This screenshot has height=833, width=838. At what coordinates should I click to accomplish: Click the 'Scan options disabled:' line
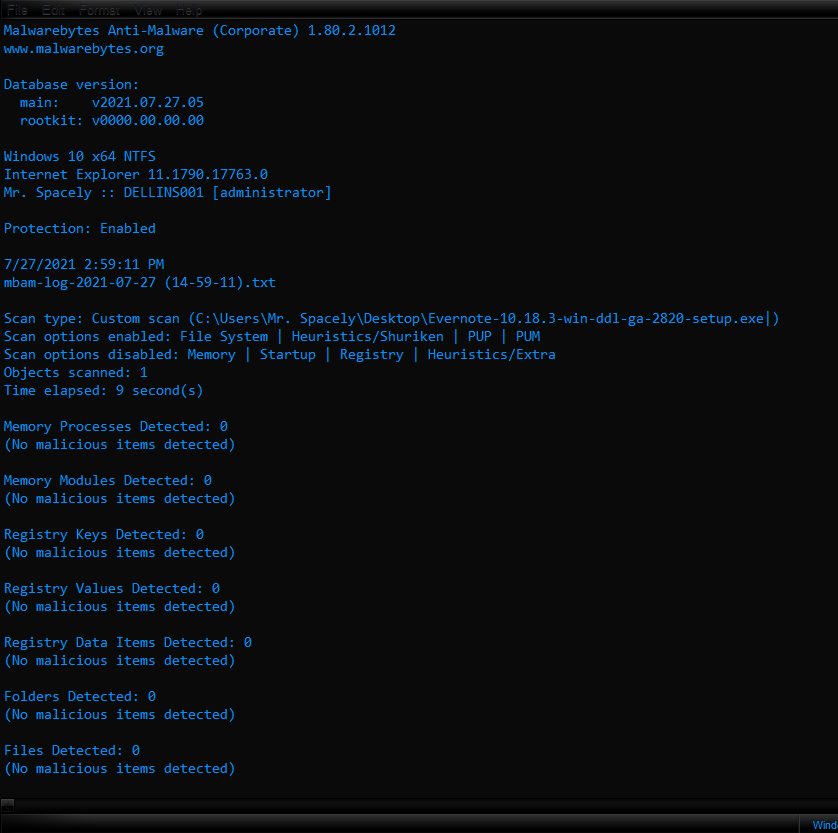tap(280, 355)
